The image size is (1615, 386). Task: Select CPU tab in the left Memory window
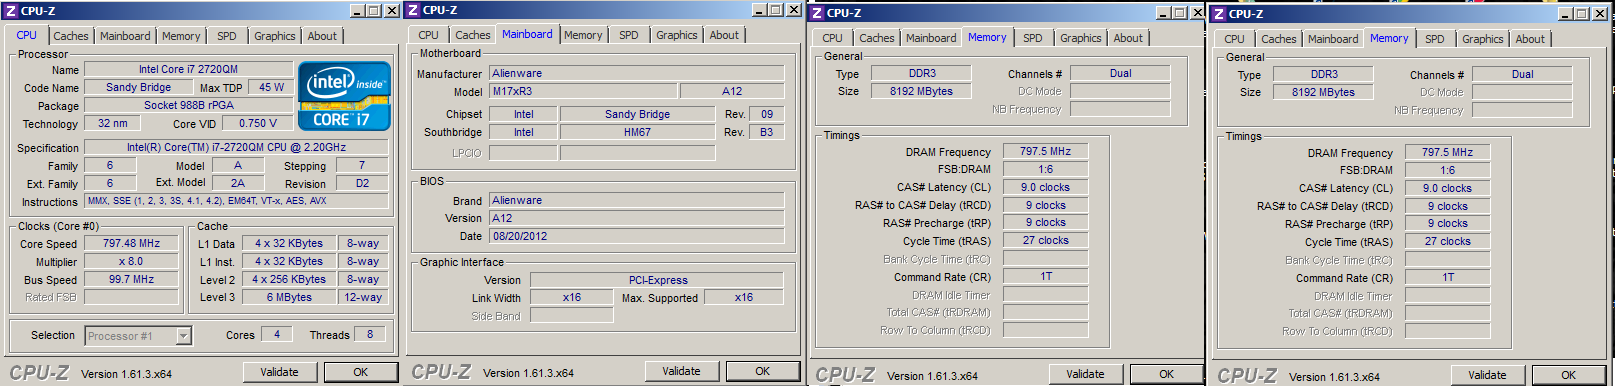tap(832, 38)
